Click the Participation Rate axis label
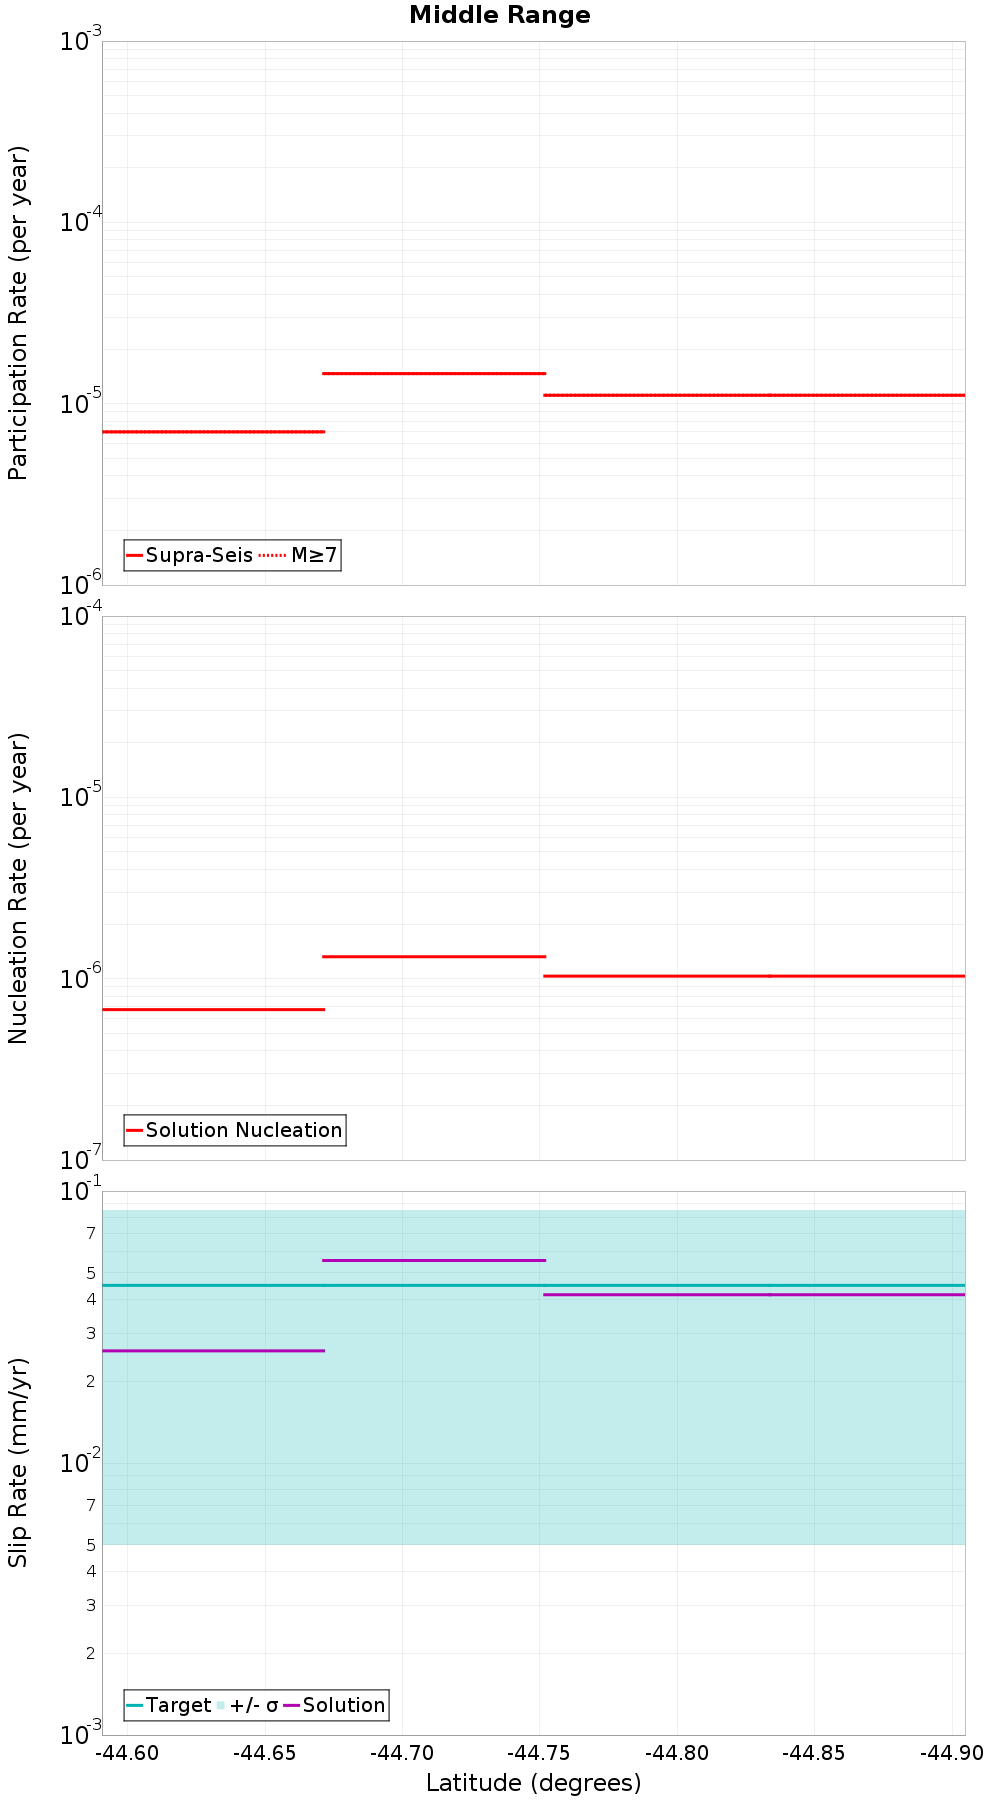 (18, 313)
